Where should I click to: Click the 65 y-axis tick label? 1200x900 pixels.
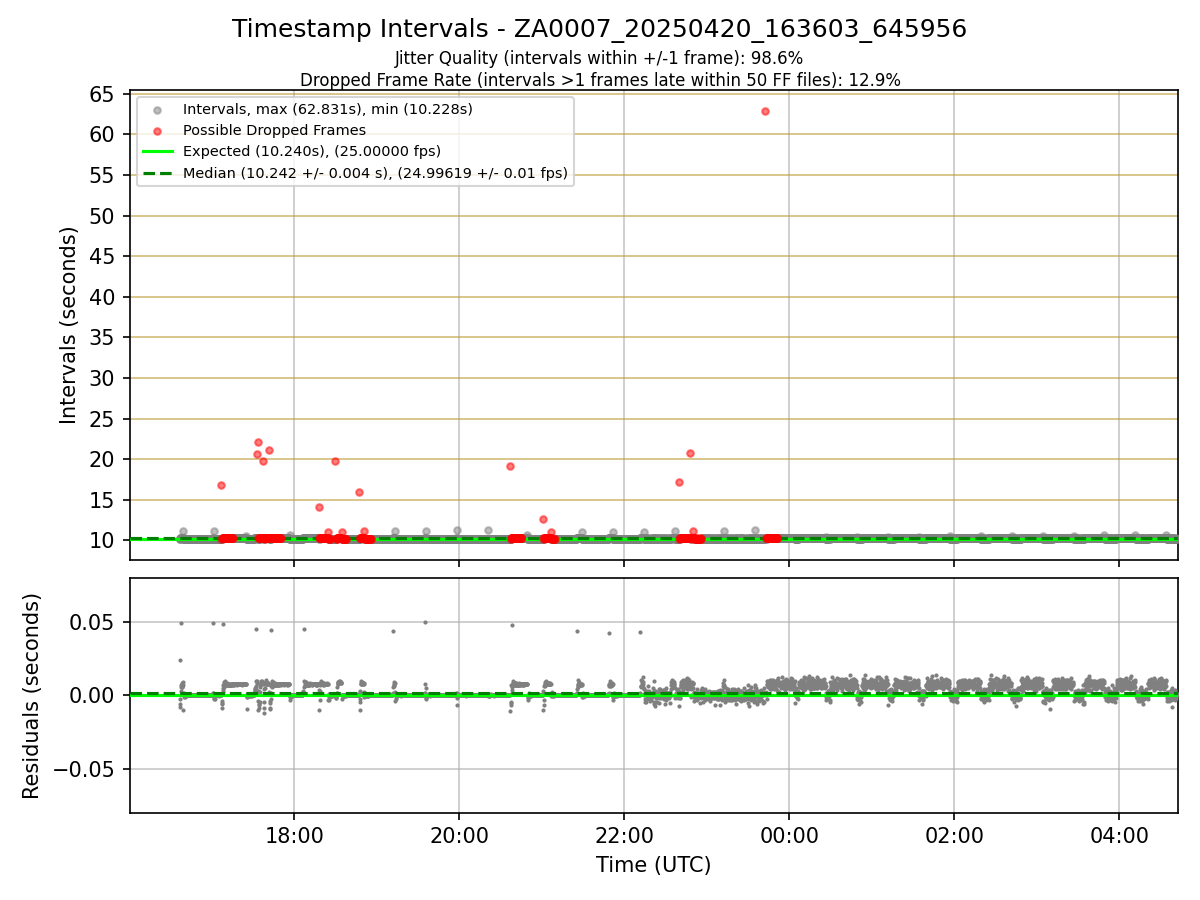point(102,94)
